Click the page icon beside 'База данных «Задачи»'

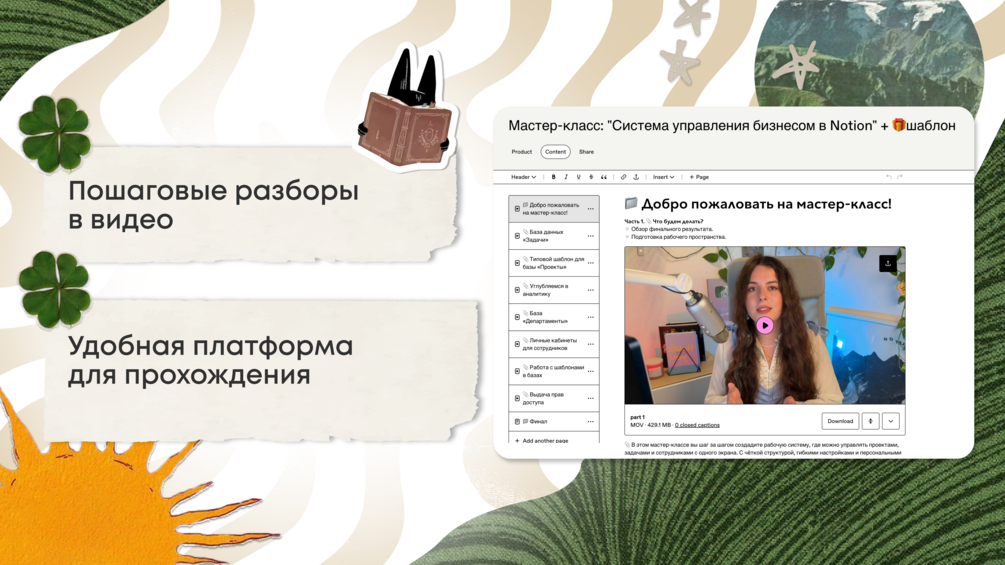pos(517,236)
